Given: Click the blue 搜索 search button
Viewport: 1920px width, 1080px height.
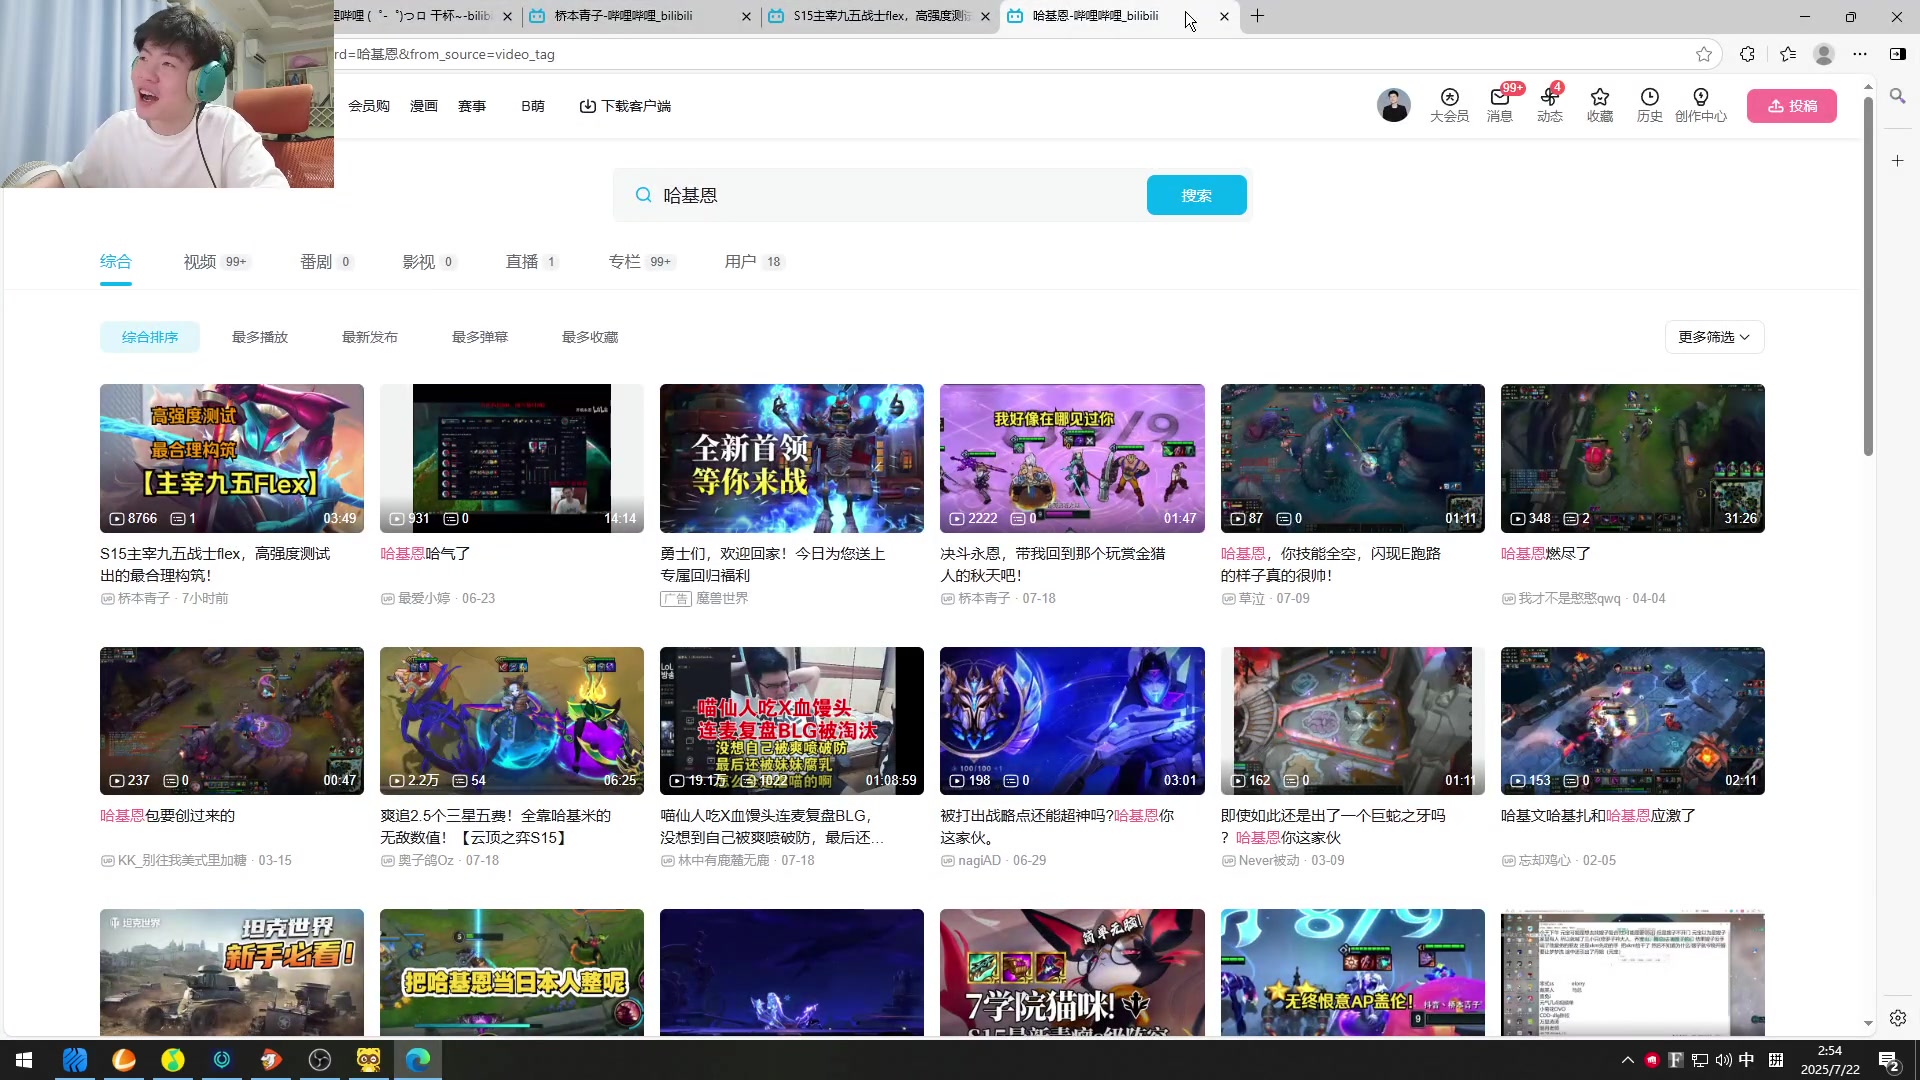Looking at the screenshot, I should tap(1196, 195).
